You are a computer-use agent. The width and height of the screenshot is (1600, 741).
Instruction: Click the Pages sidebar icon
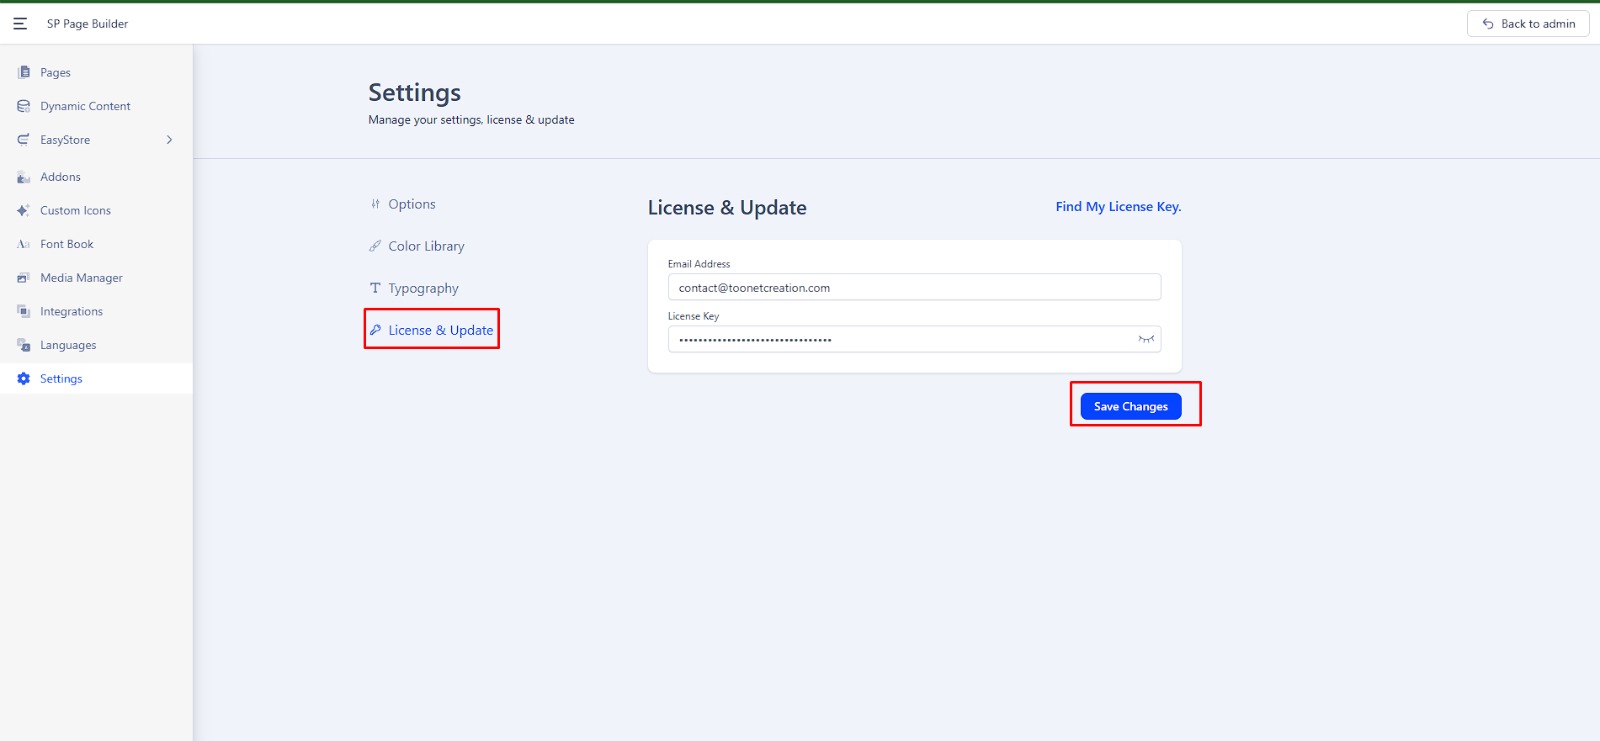(24, 72)
